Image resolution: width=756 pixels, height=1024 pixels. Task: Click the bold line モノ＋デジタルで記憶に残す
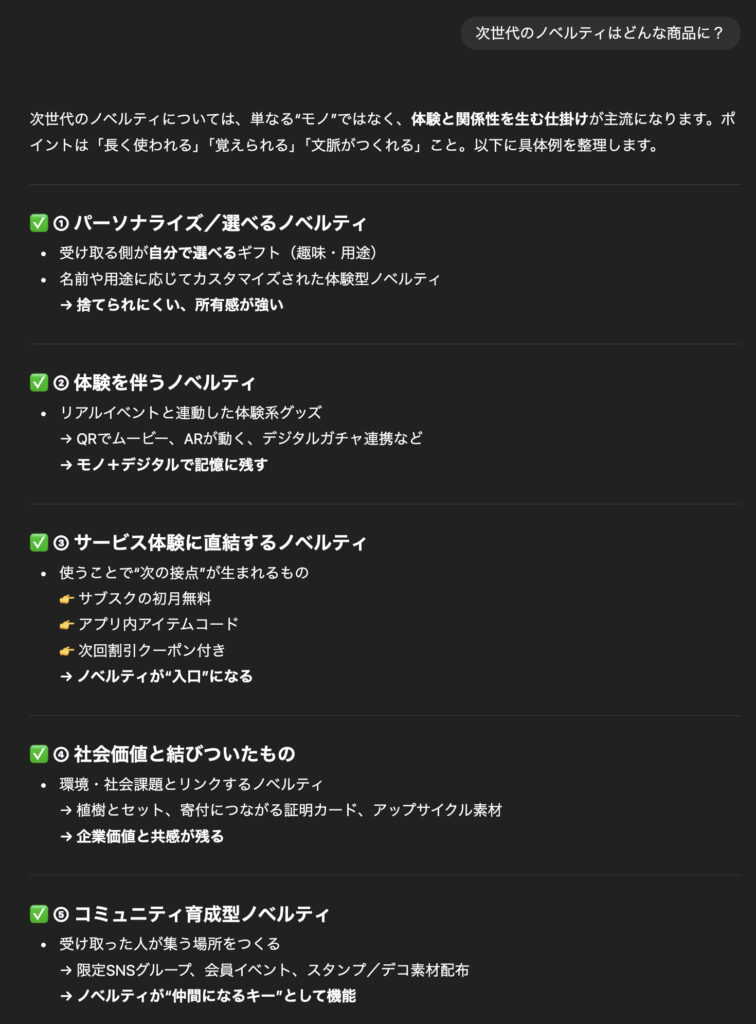172,464
